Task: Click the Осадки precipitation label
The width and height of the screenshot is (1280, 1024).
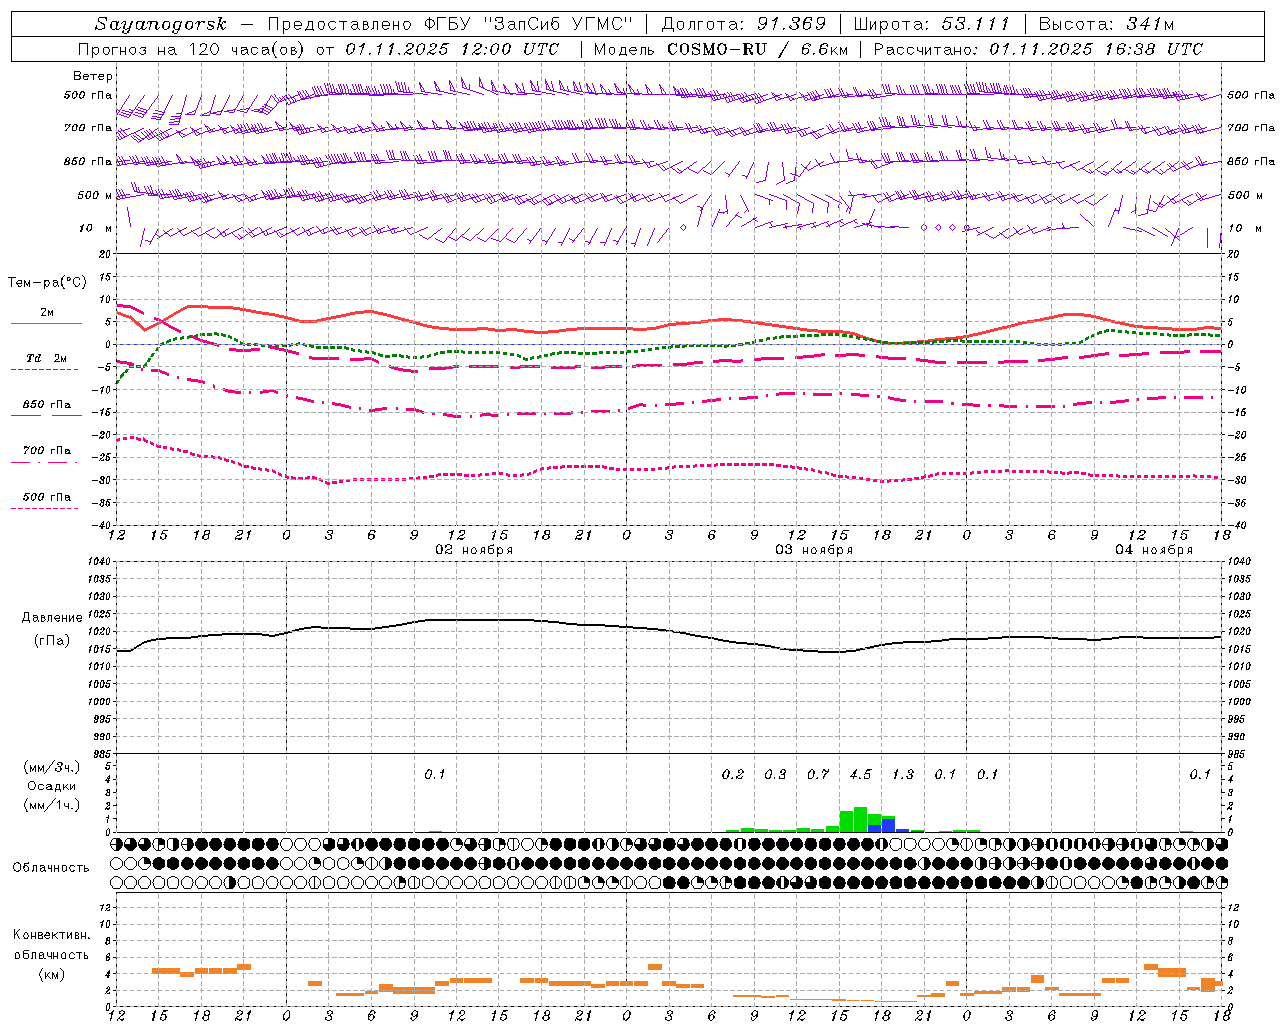Action: (x=51, y=786)
